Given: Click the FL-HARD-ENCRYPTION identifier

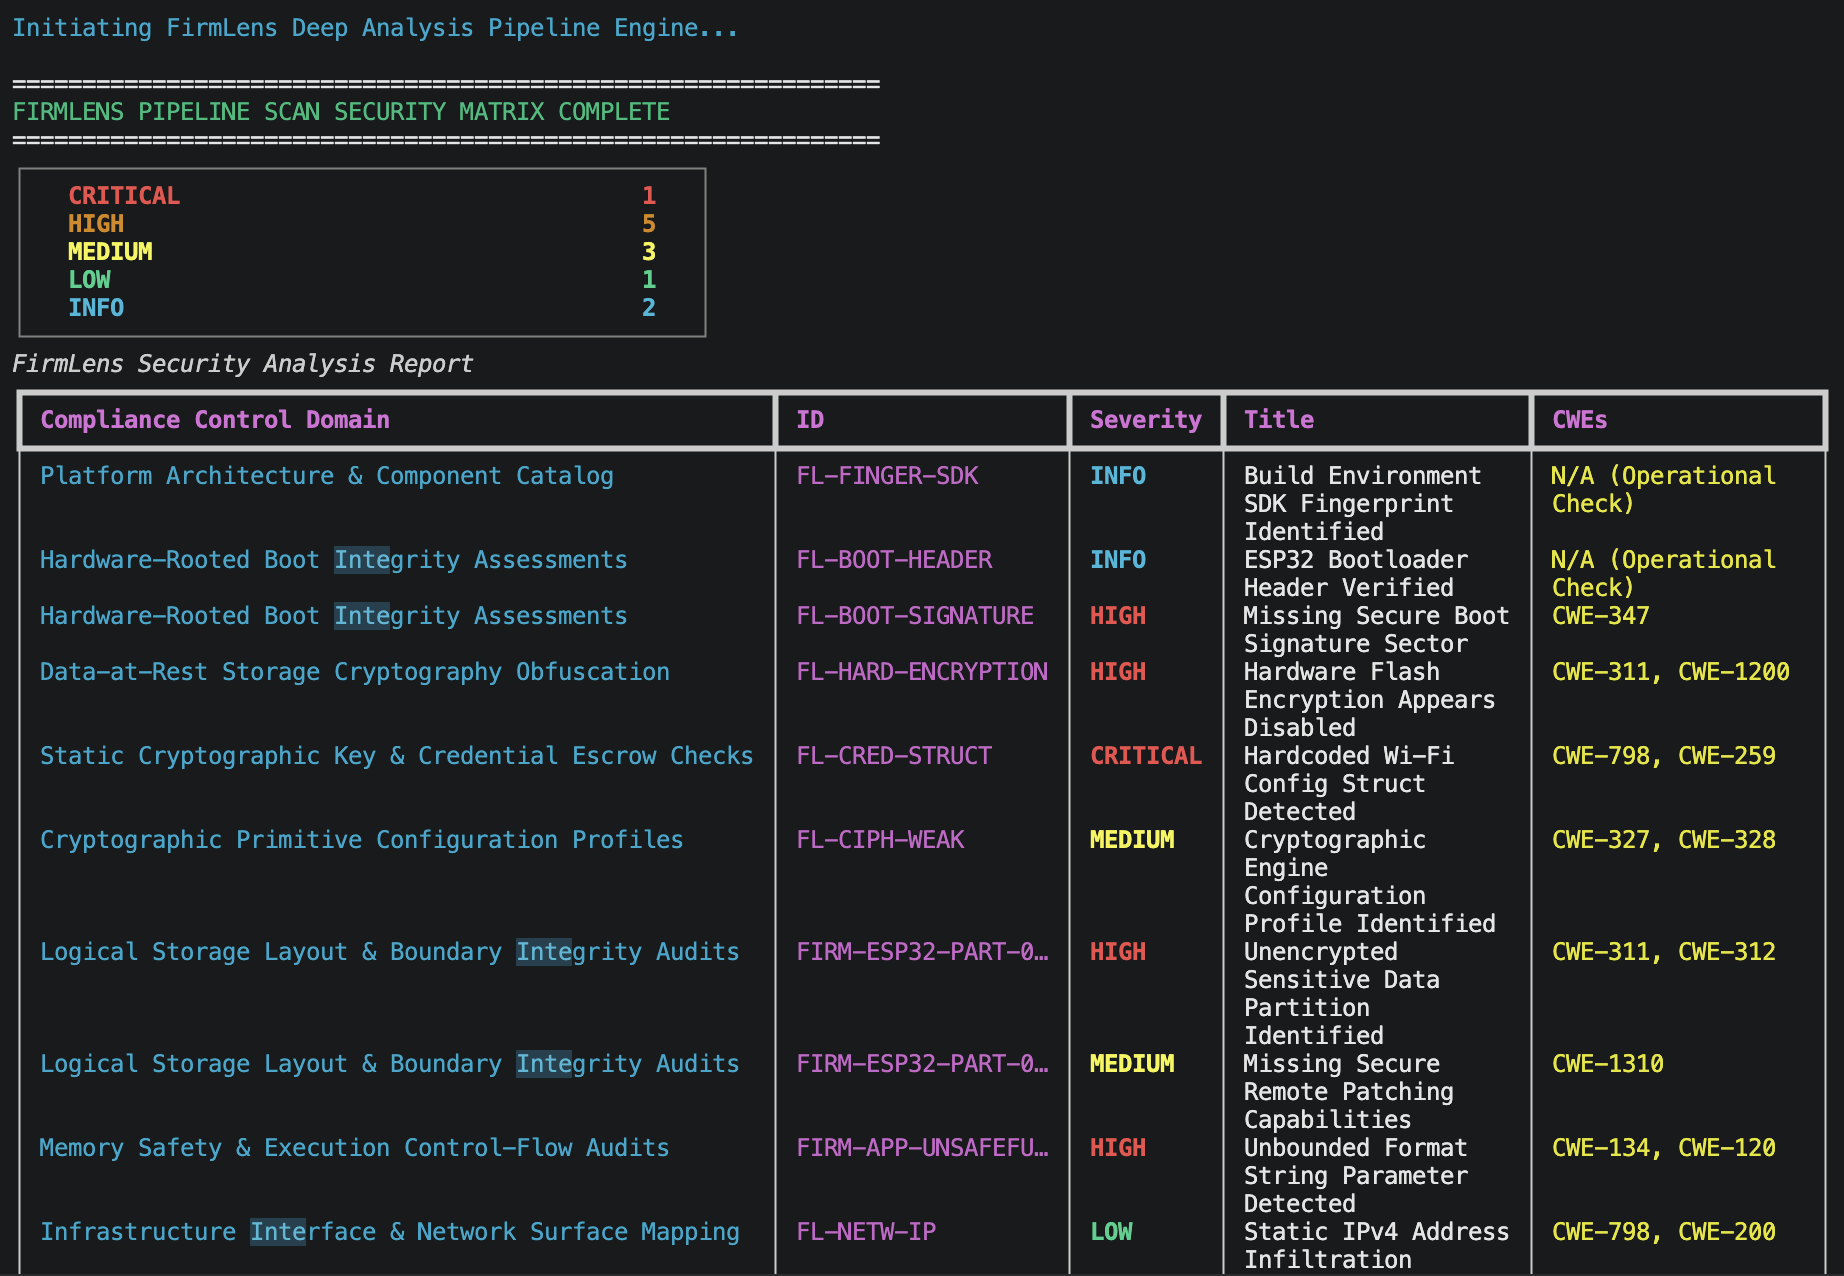Looking at the screenshot, I should [922, 672].
